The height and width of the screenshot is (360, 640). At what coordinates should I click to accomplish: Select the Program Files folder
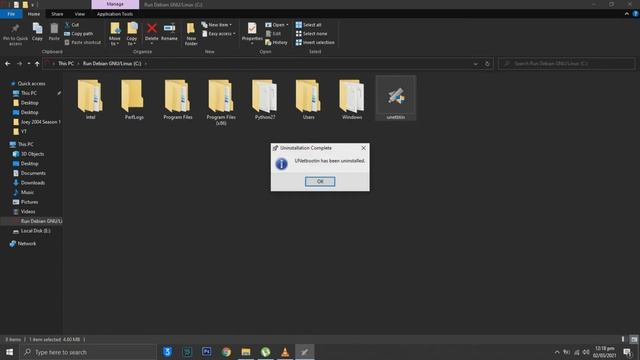(178, 100)
